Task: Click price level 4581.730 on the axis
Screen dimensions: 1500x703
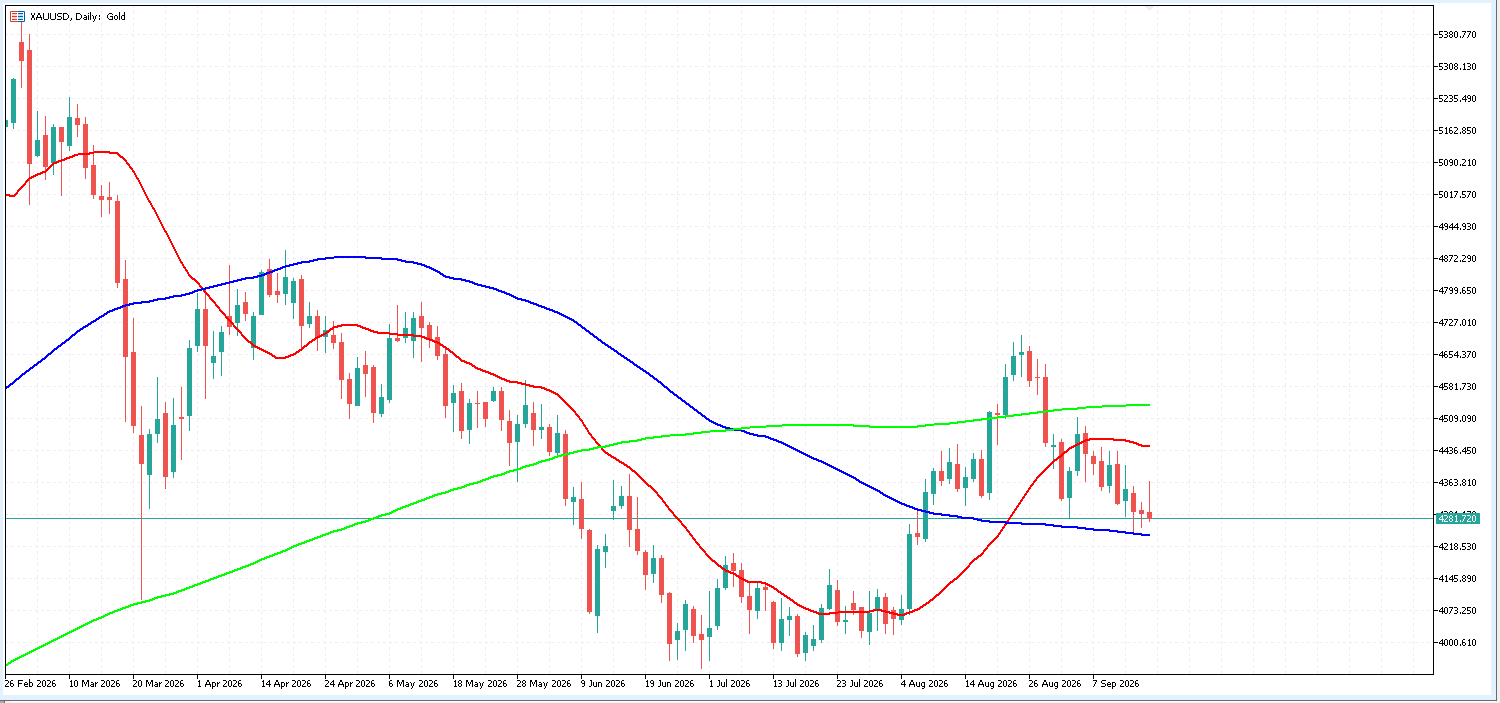Action: coord(1456,387)
